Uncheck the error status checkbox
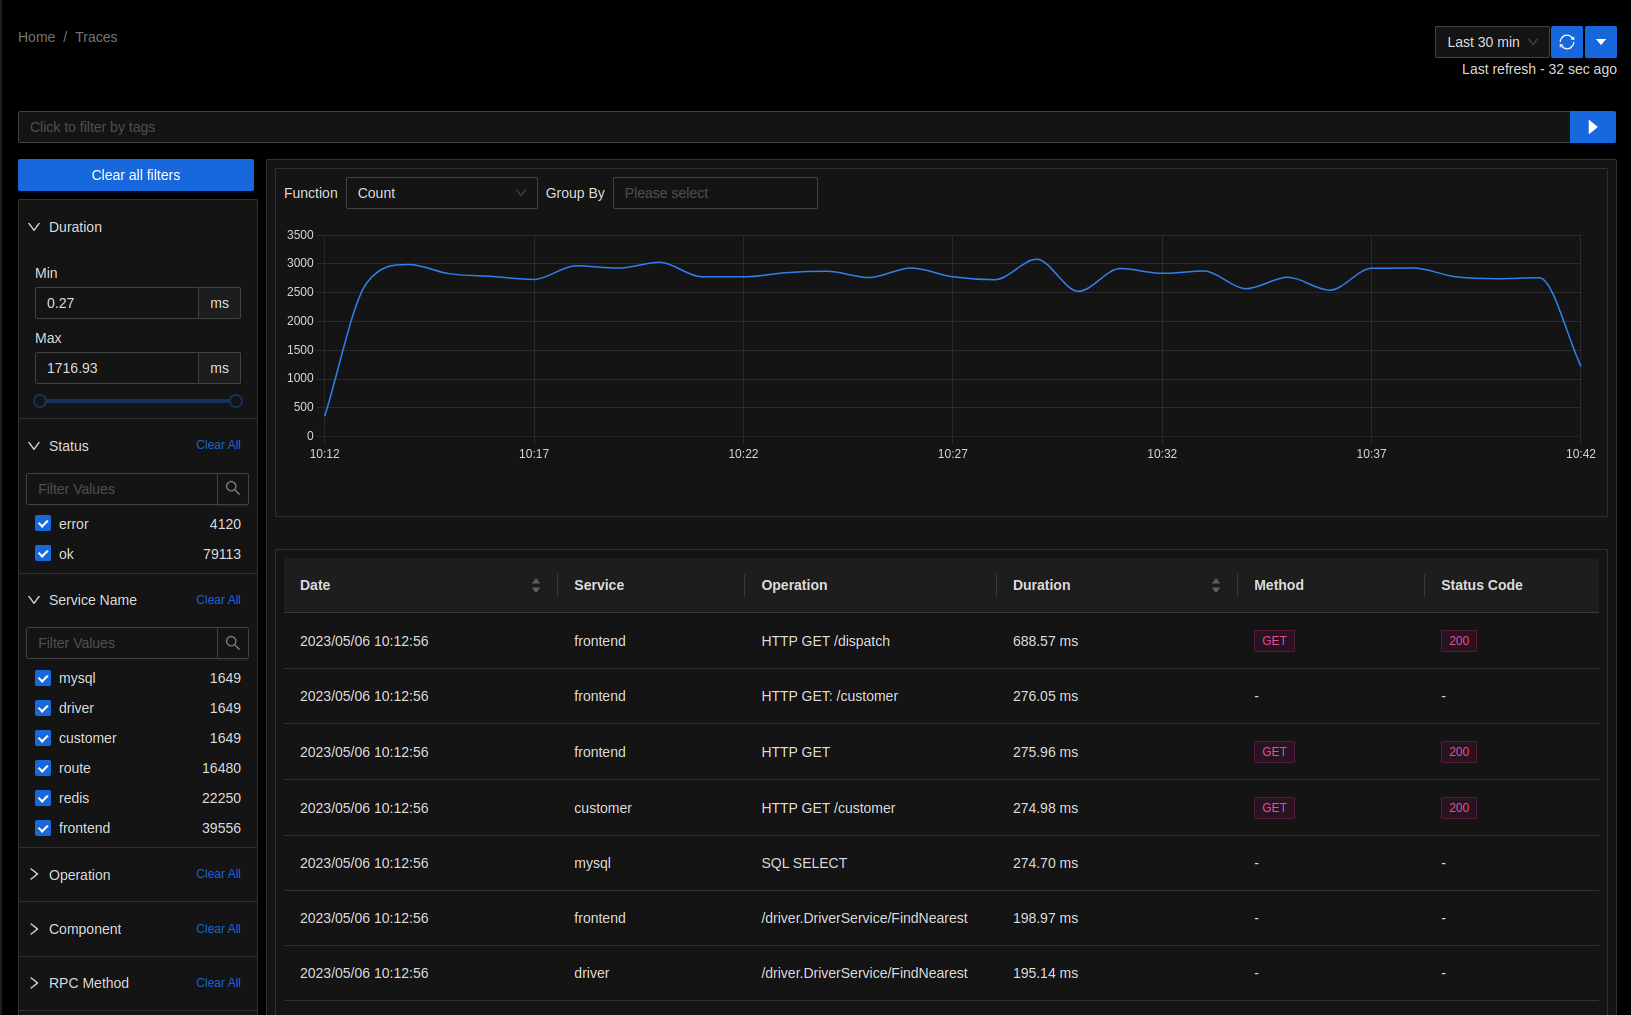This screenshot has width=1631, height=1015. coord(43,524)
